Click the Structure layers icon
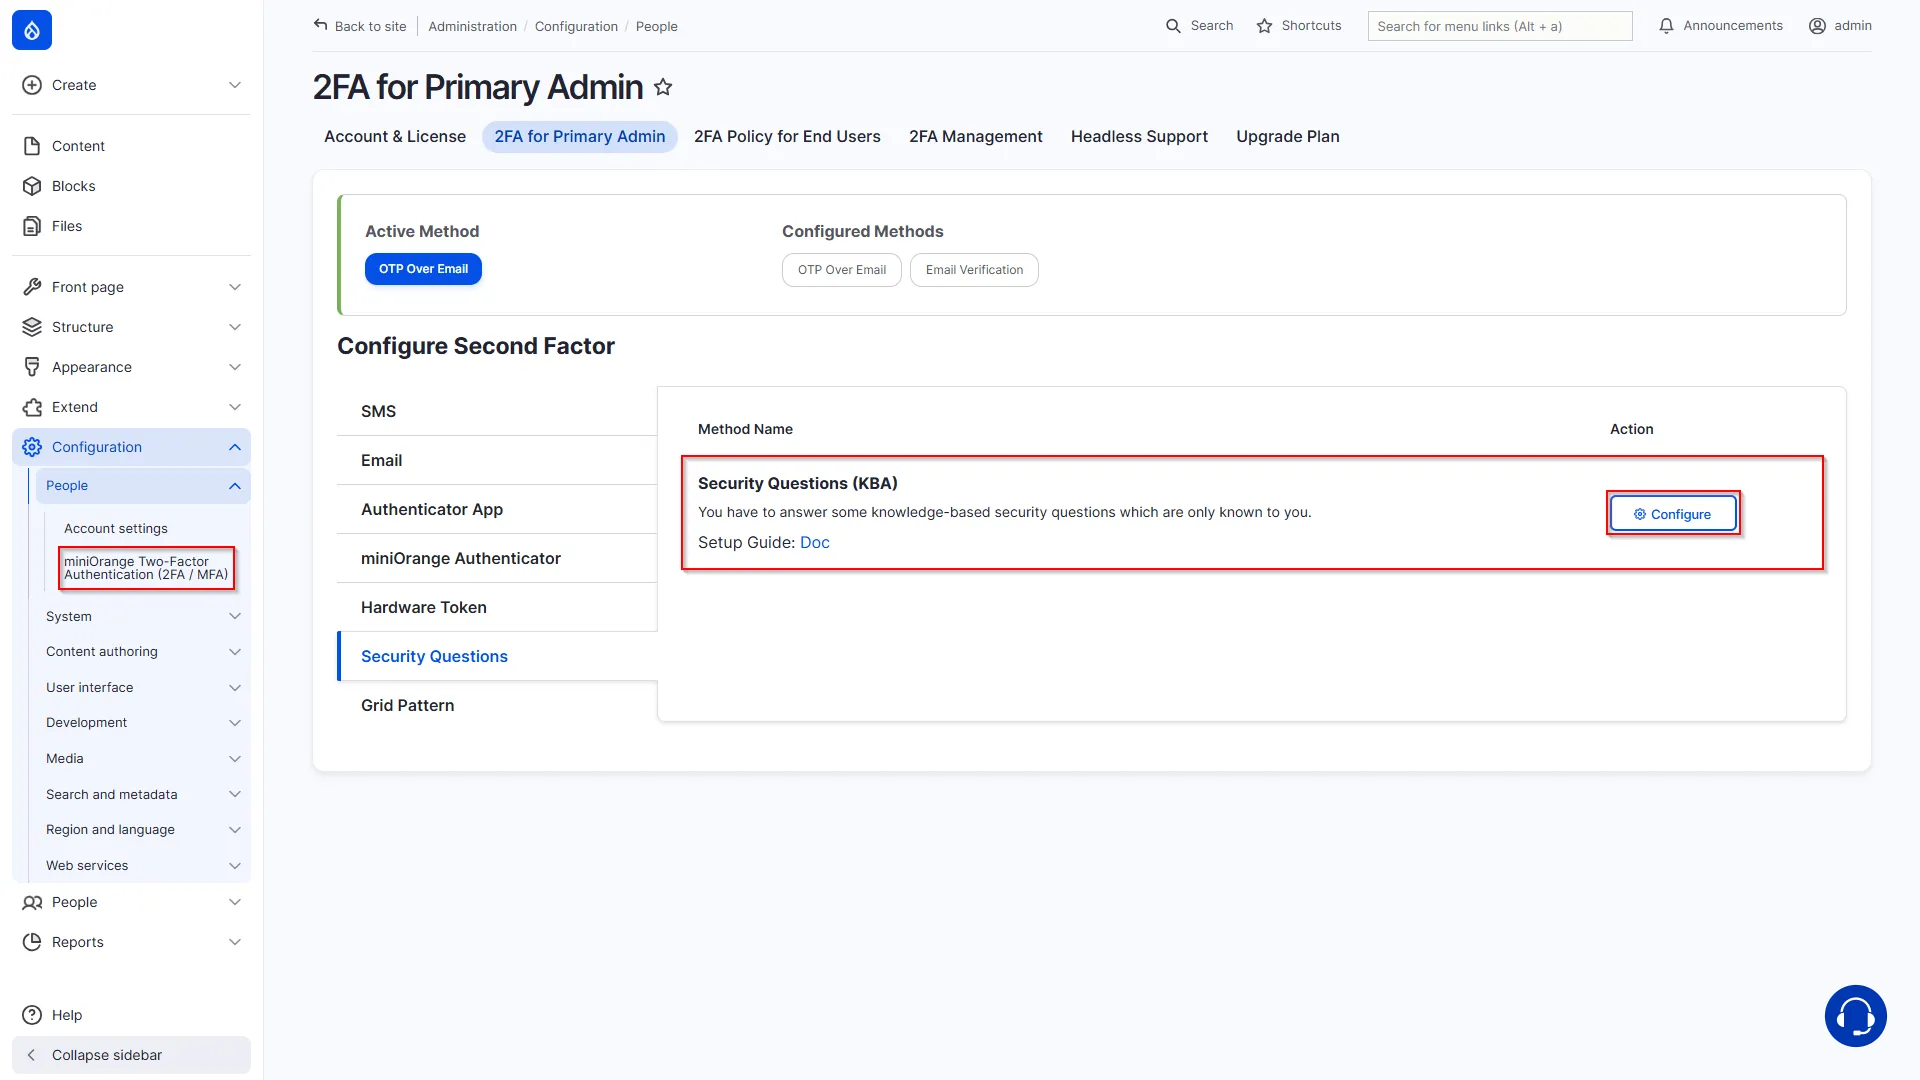The height and width of the screenshot is (1080, 1920). (x=32, y=327)
